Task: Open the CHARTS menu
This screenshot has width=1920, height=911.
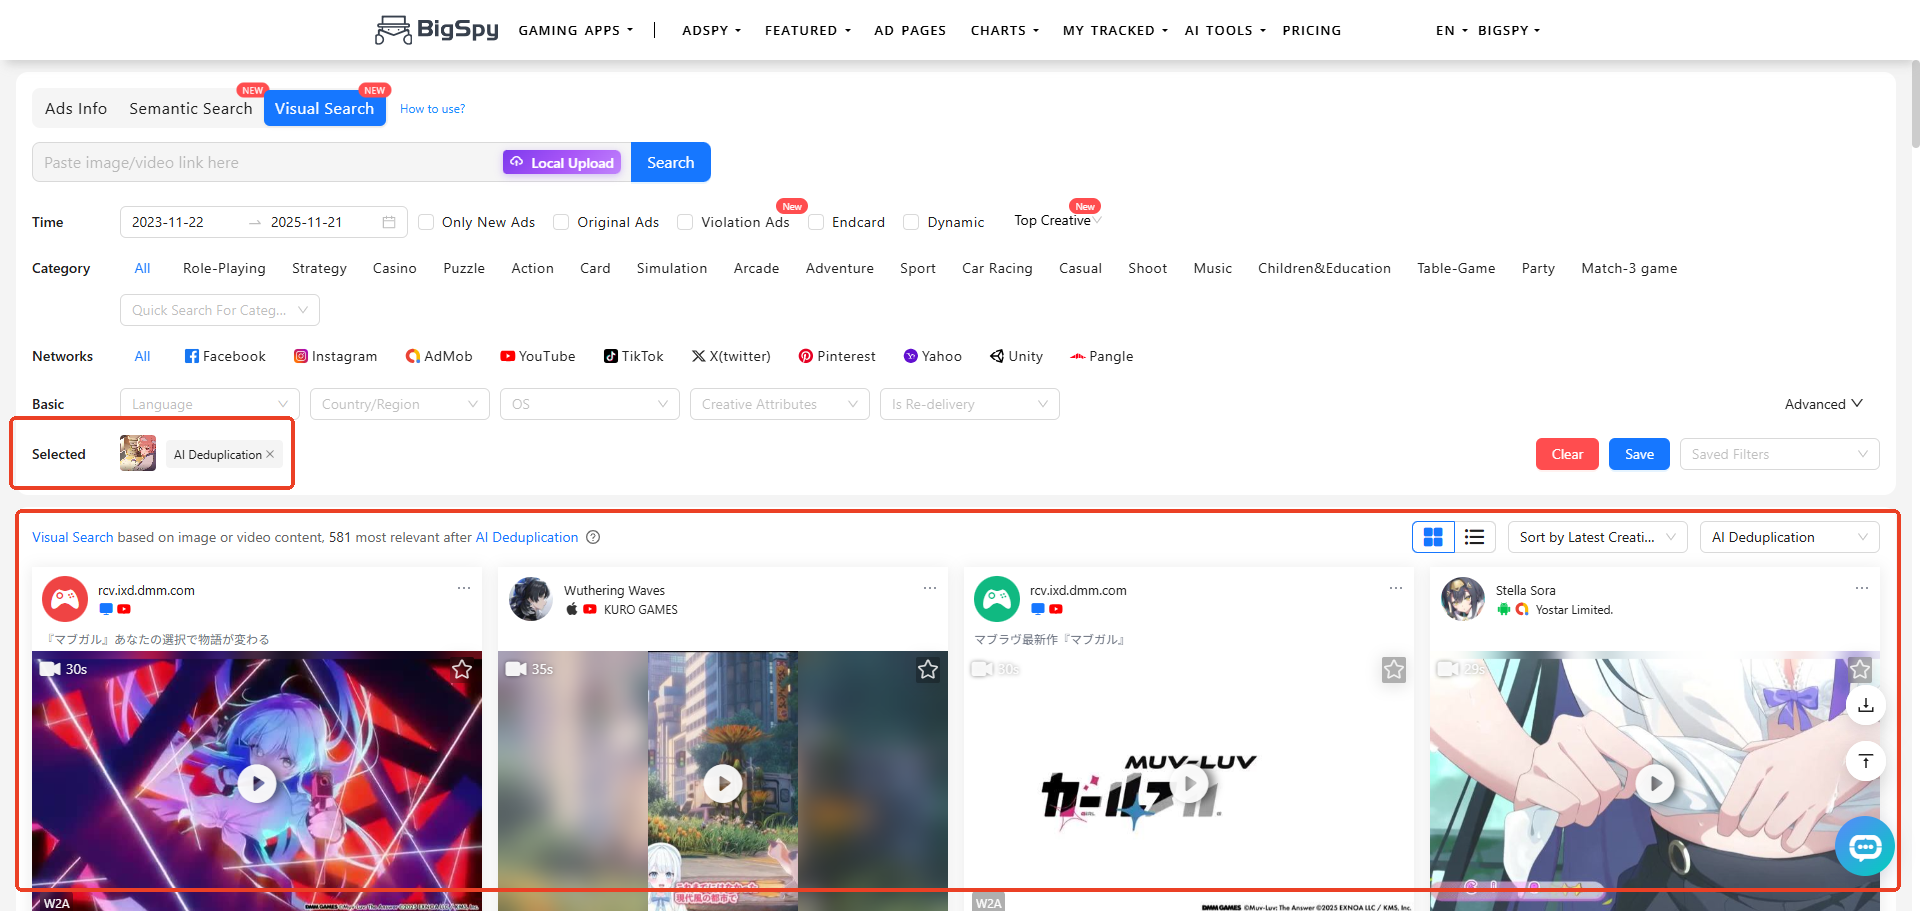Action: [x=1003, y=30]
